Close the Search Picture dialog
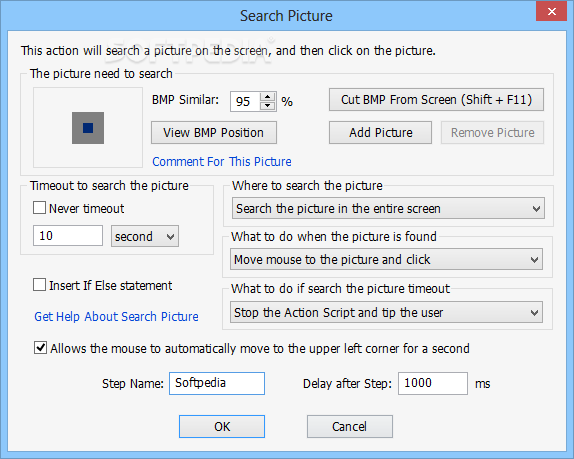Screen dimensions: 574x459 [551, 12]
